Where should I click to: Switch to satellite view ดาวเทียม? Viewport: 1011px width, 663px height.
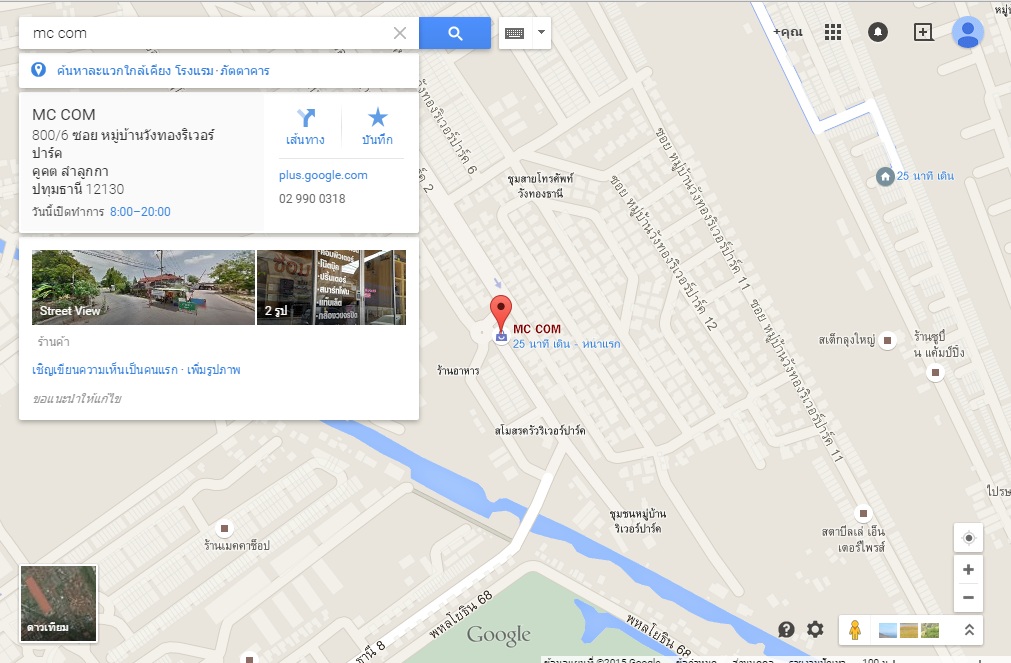pyautogui.click(x=59, y=604)
